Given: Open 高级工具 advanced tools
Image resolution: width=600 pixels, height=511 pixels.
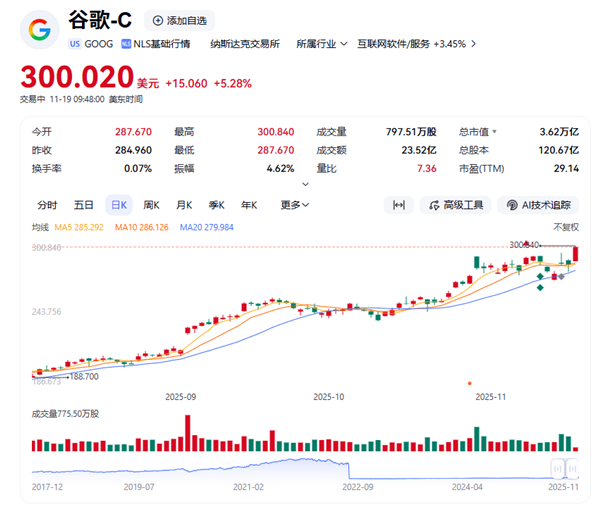Looking at the screenshot, I should tap(456, 205).
